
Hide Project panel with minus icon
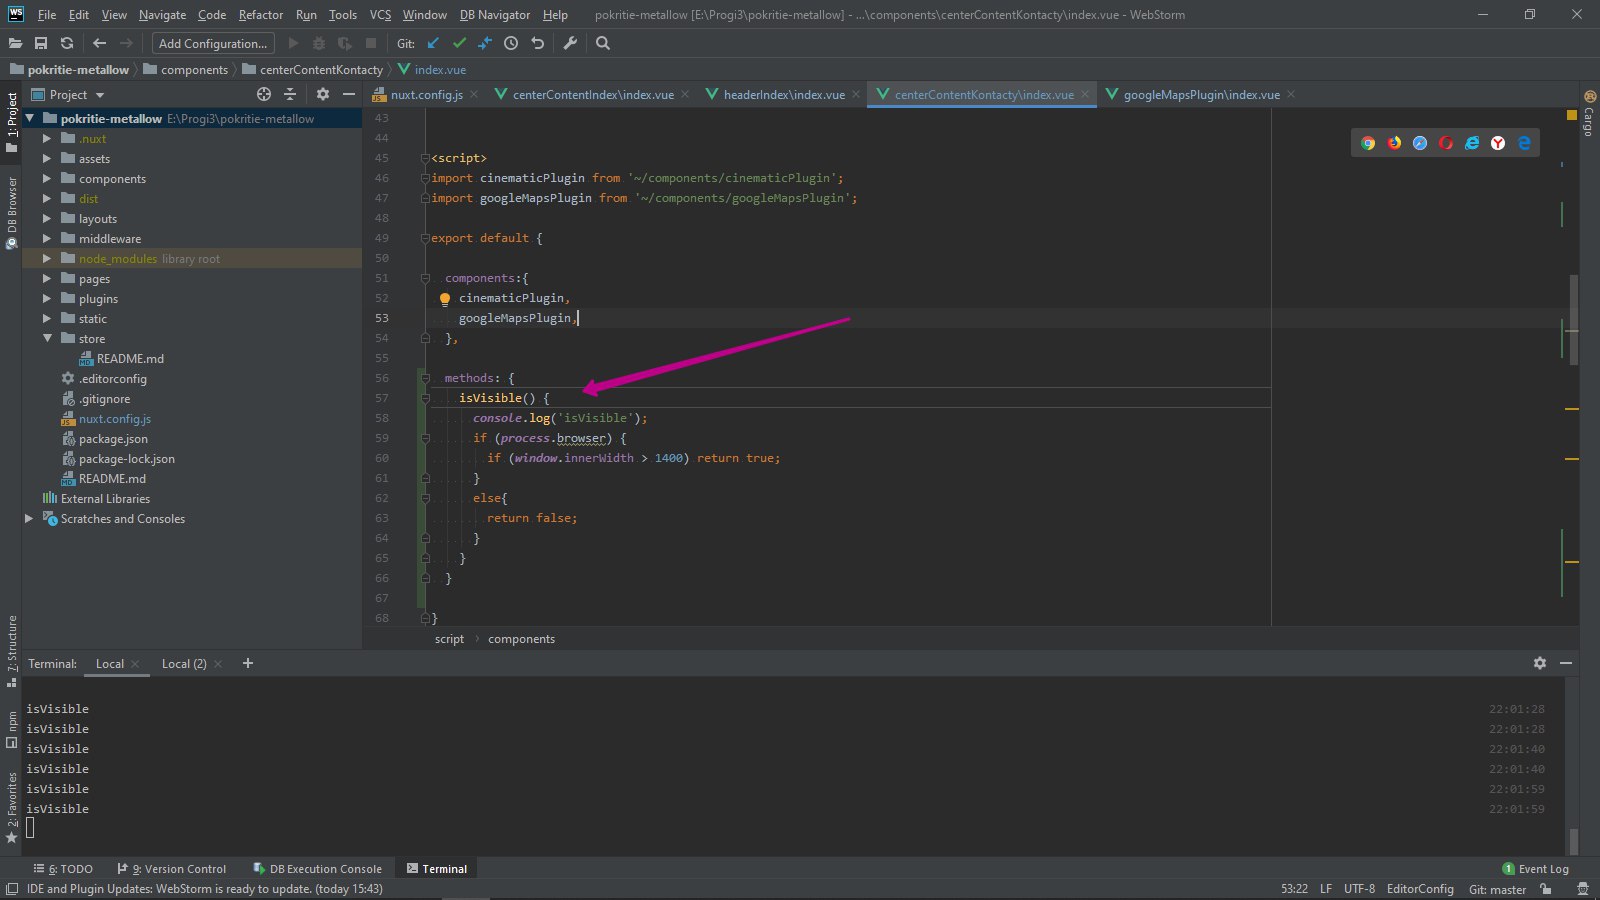[349, 94]
